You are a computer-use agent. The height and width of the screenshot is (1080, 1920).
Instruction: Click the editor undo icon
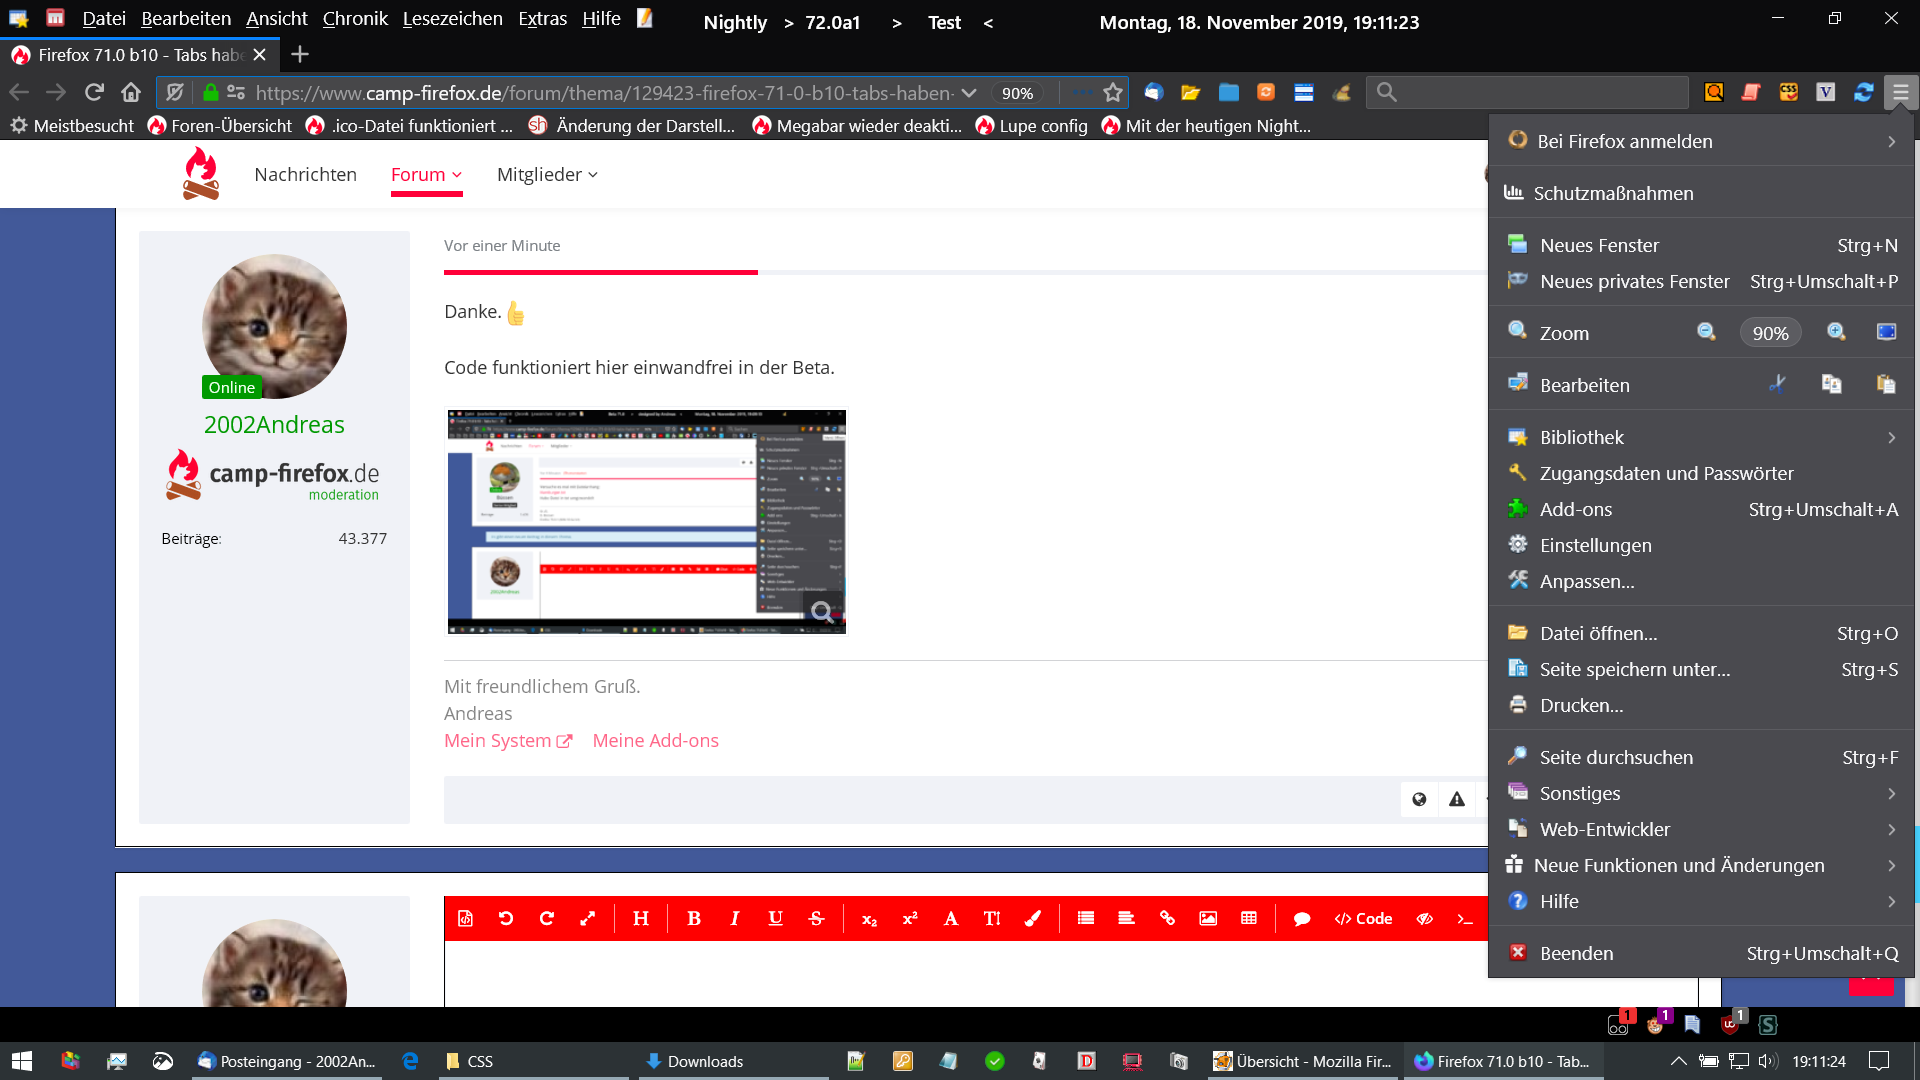tap(506, 918)
